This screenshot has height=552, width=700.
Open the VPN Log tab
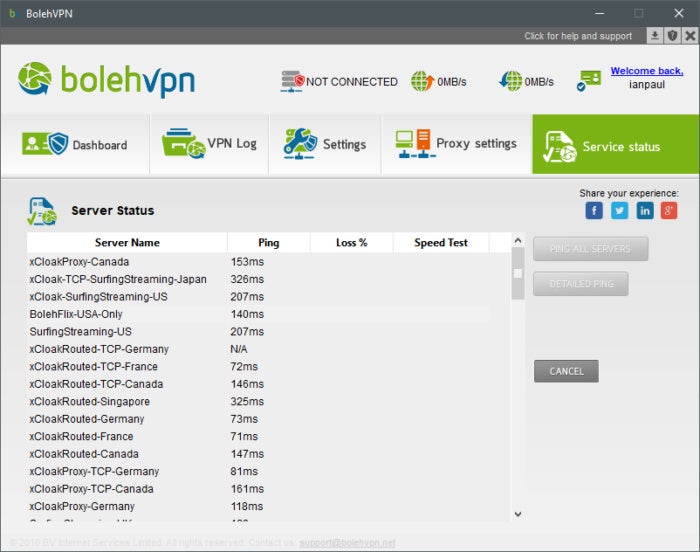(209, 144)
